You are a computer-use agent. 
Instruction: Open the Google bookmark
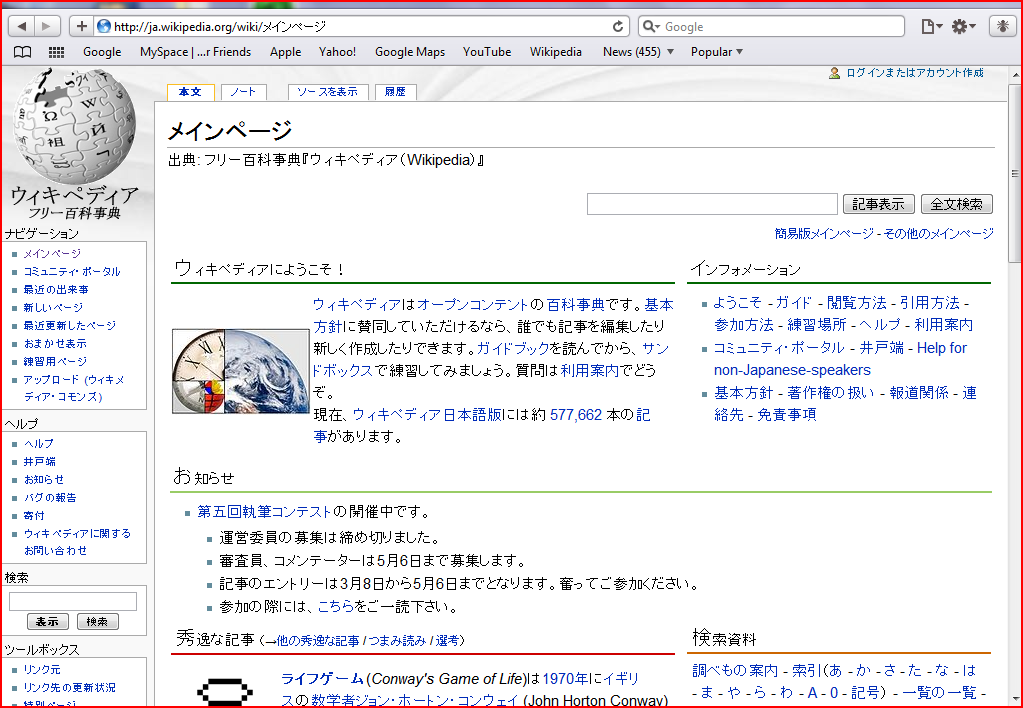coord(102,52)
